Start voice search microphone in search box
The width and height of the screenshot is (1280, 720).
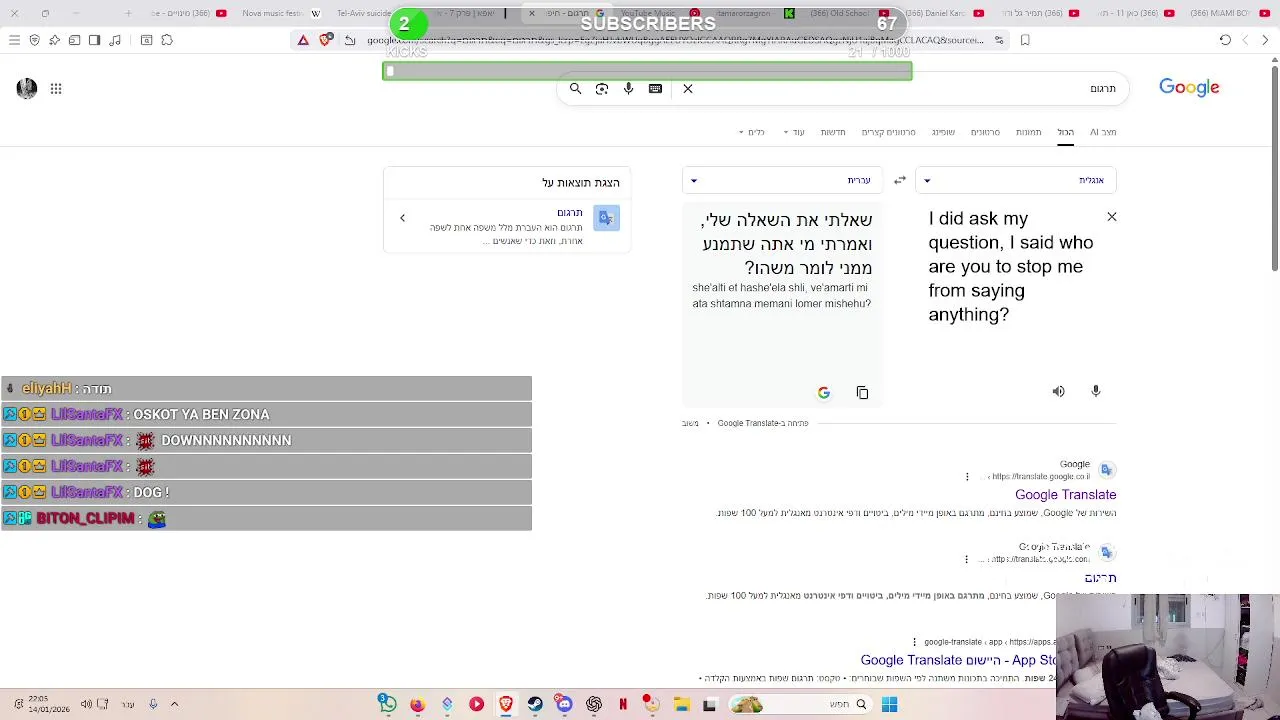628,89
